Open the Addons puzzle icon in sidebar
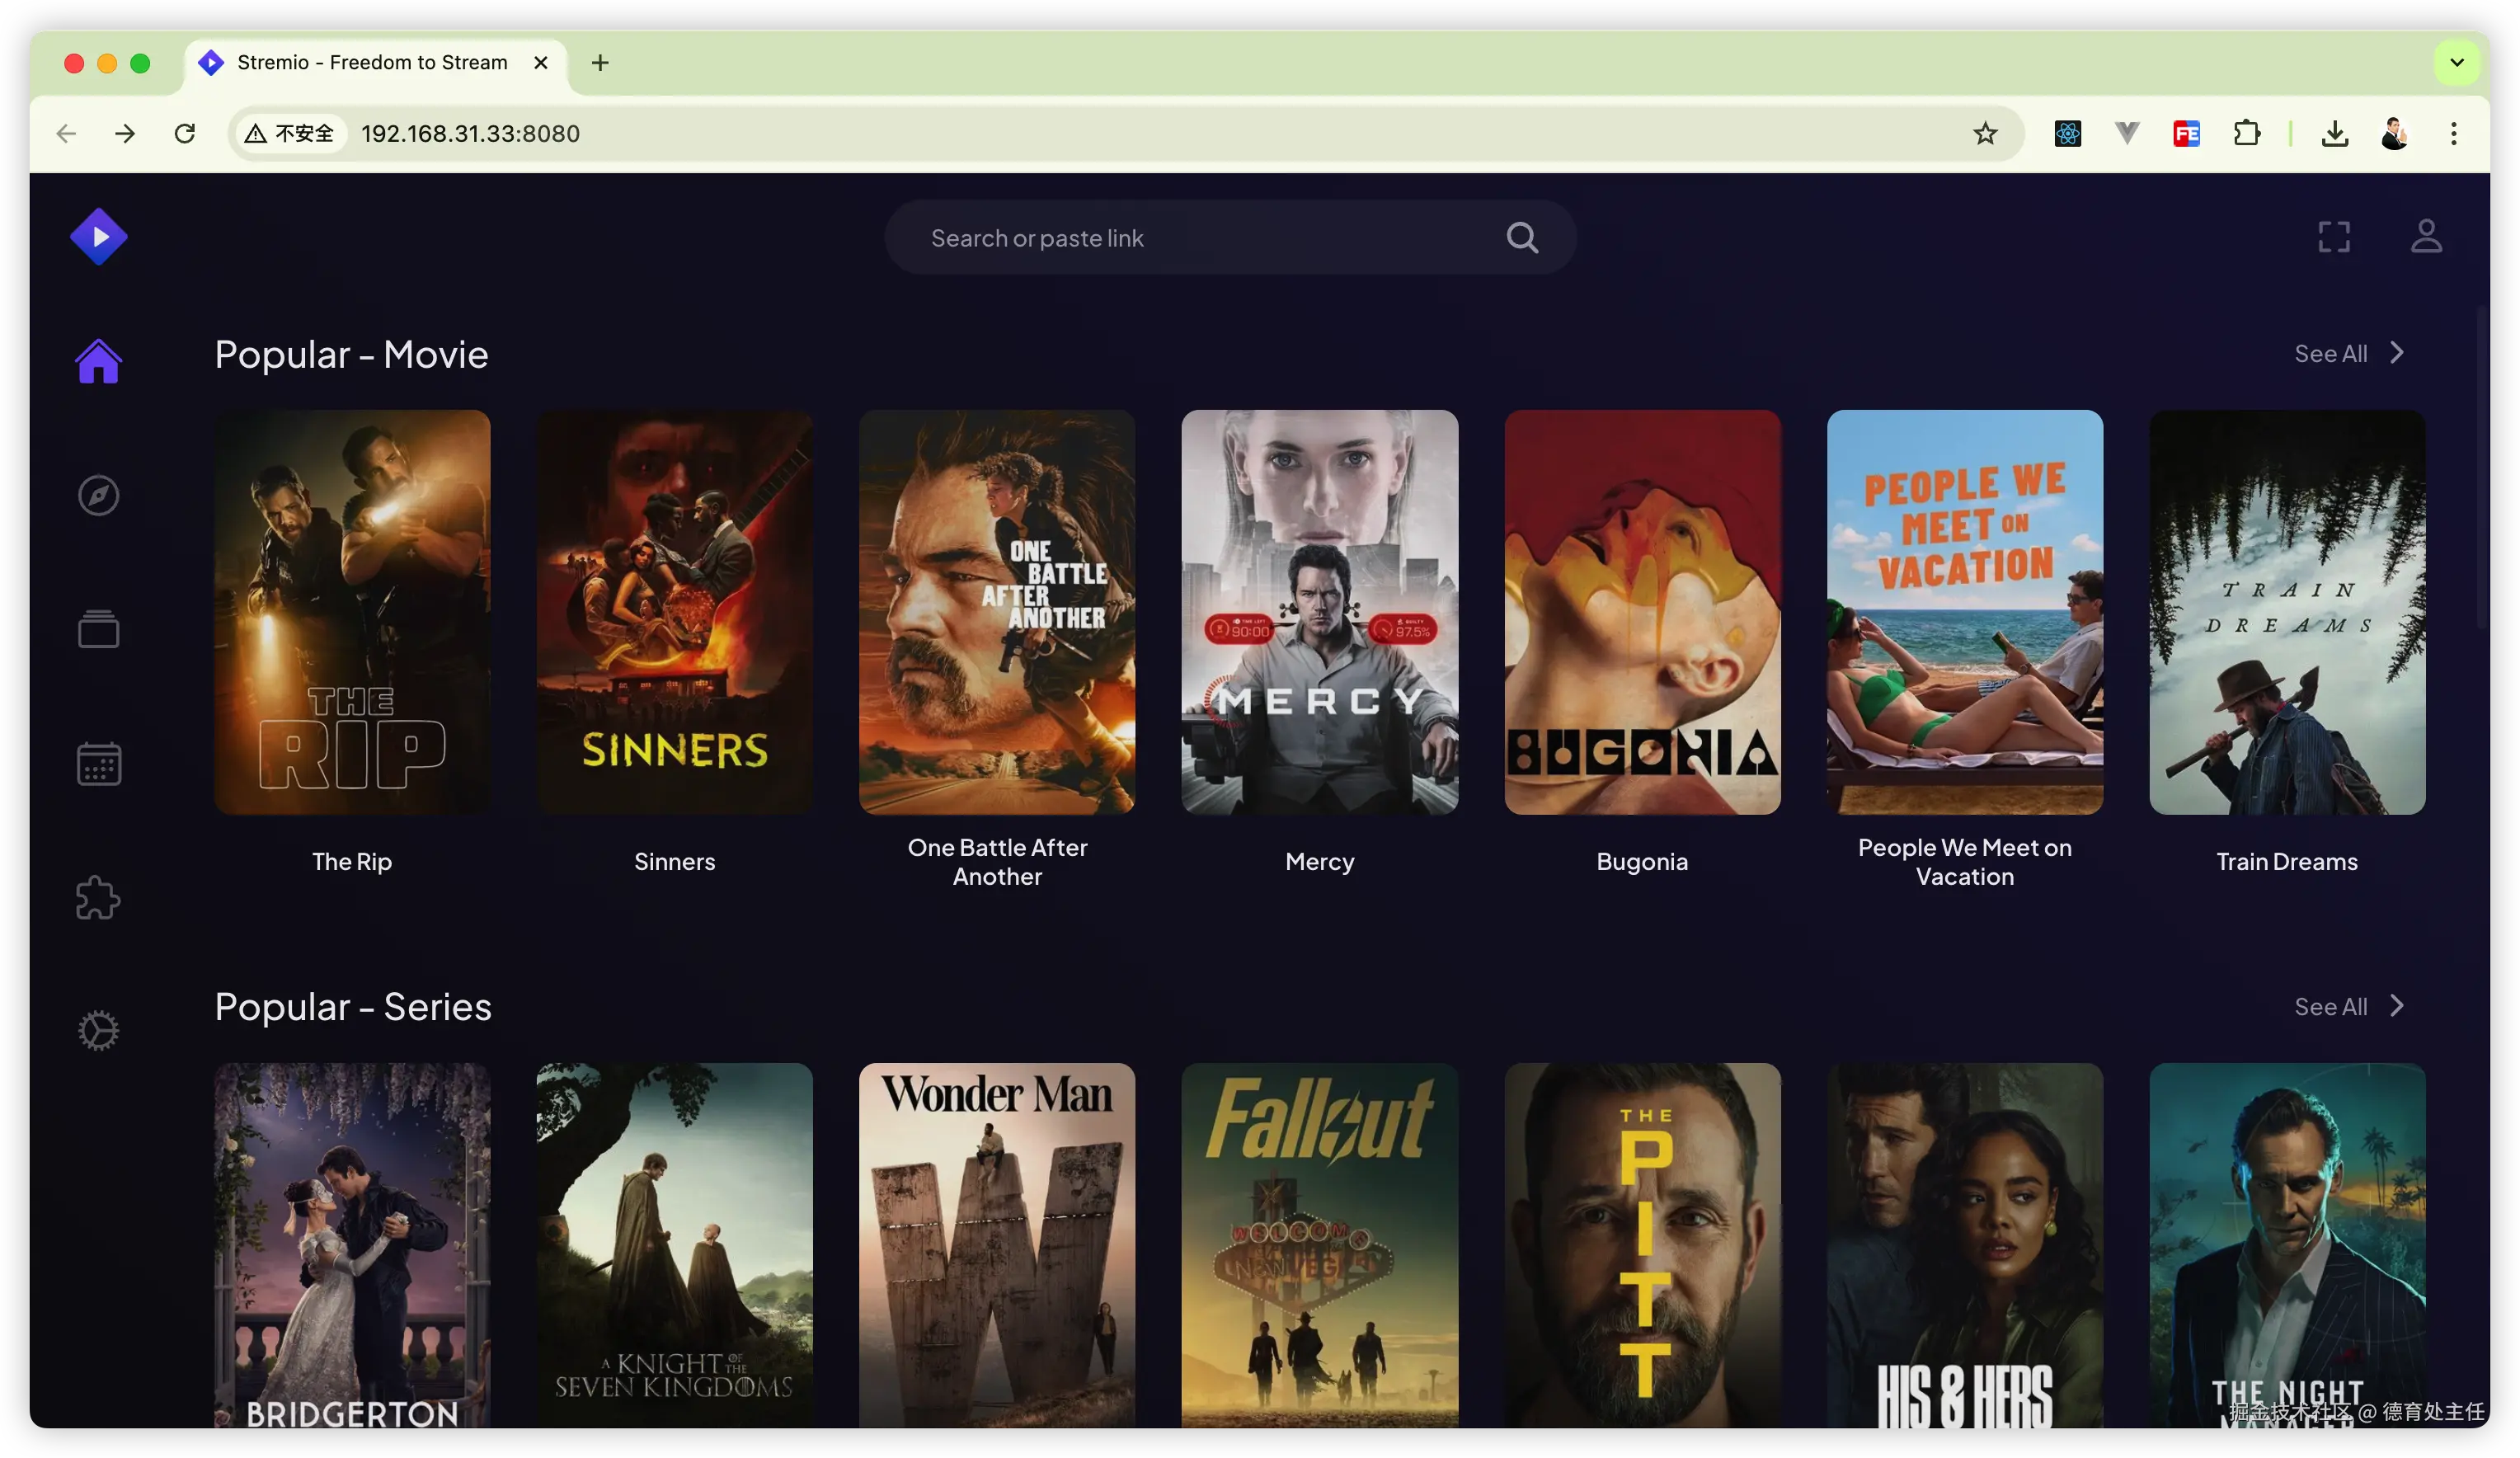2520x1458 pixels. pos(98,898)
